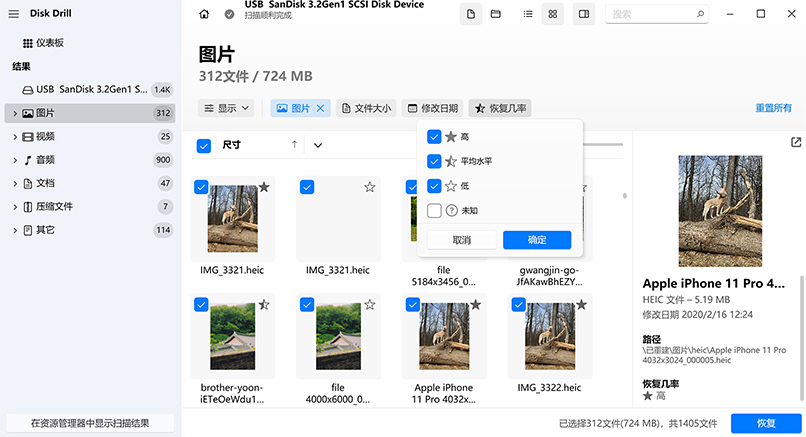The height and width of the screenshot is (437, 806).
Task: Uncheck Apple iPhone 11 Pro thumbnail checkbox
Action: [x=413, y=305]
